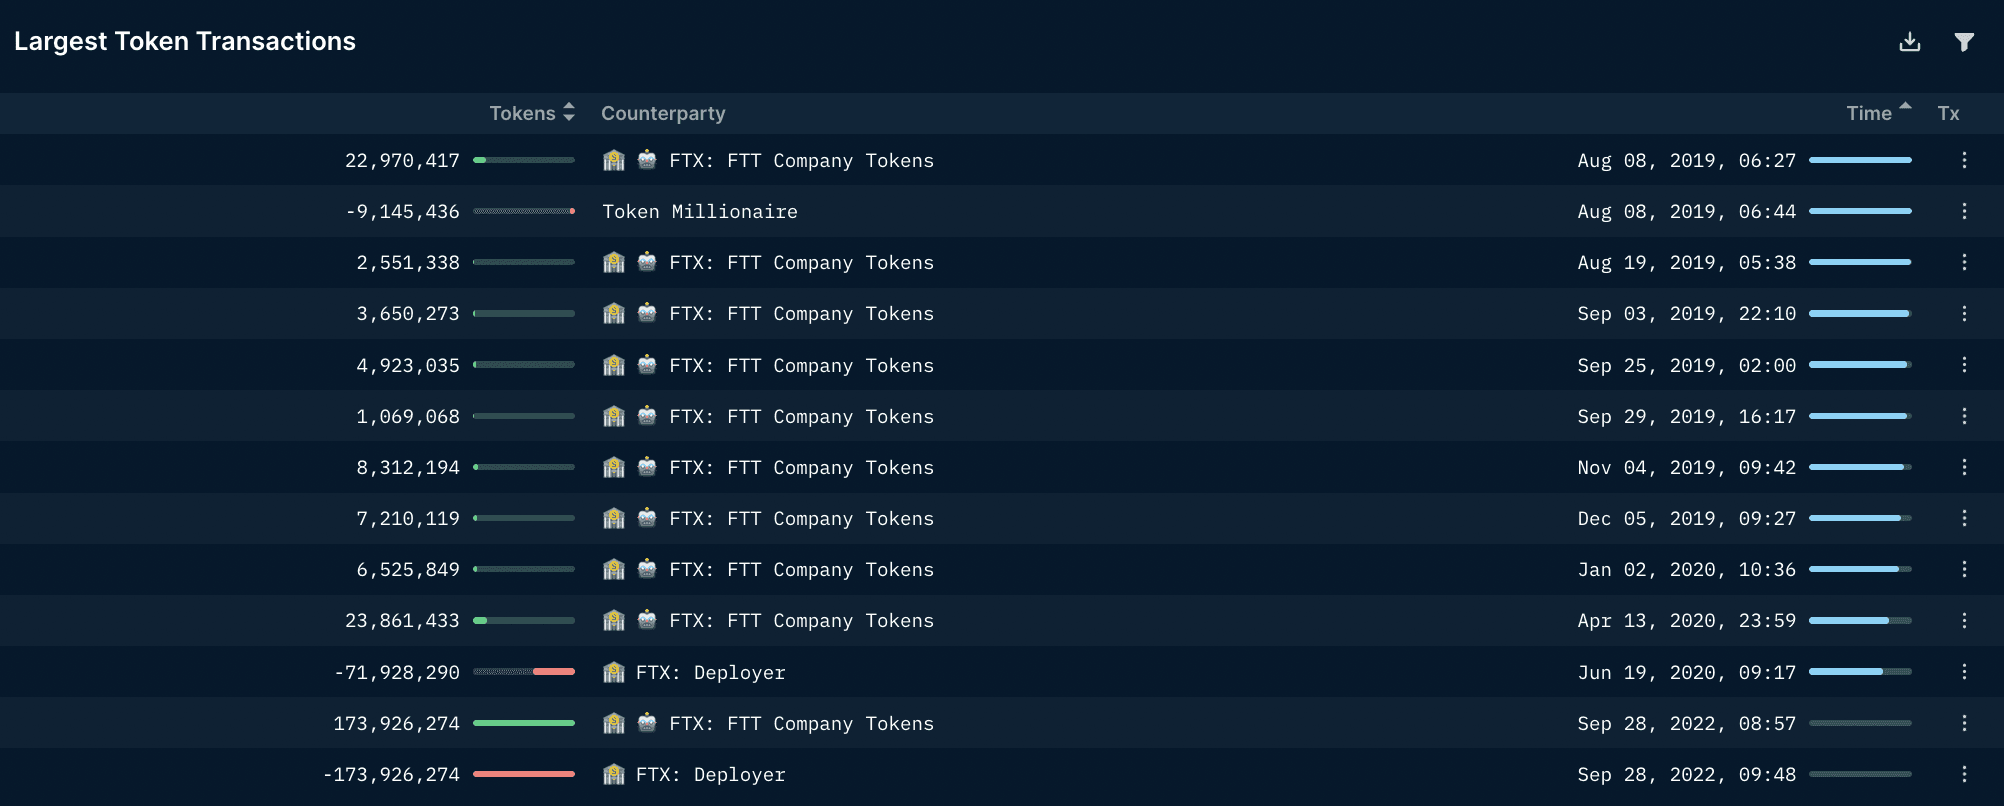
Task: Open the transaction menu for Nov 04, 2019, 09:42
Action: (x=1964, y=467)
